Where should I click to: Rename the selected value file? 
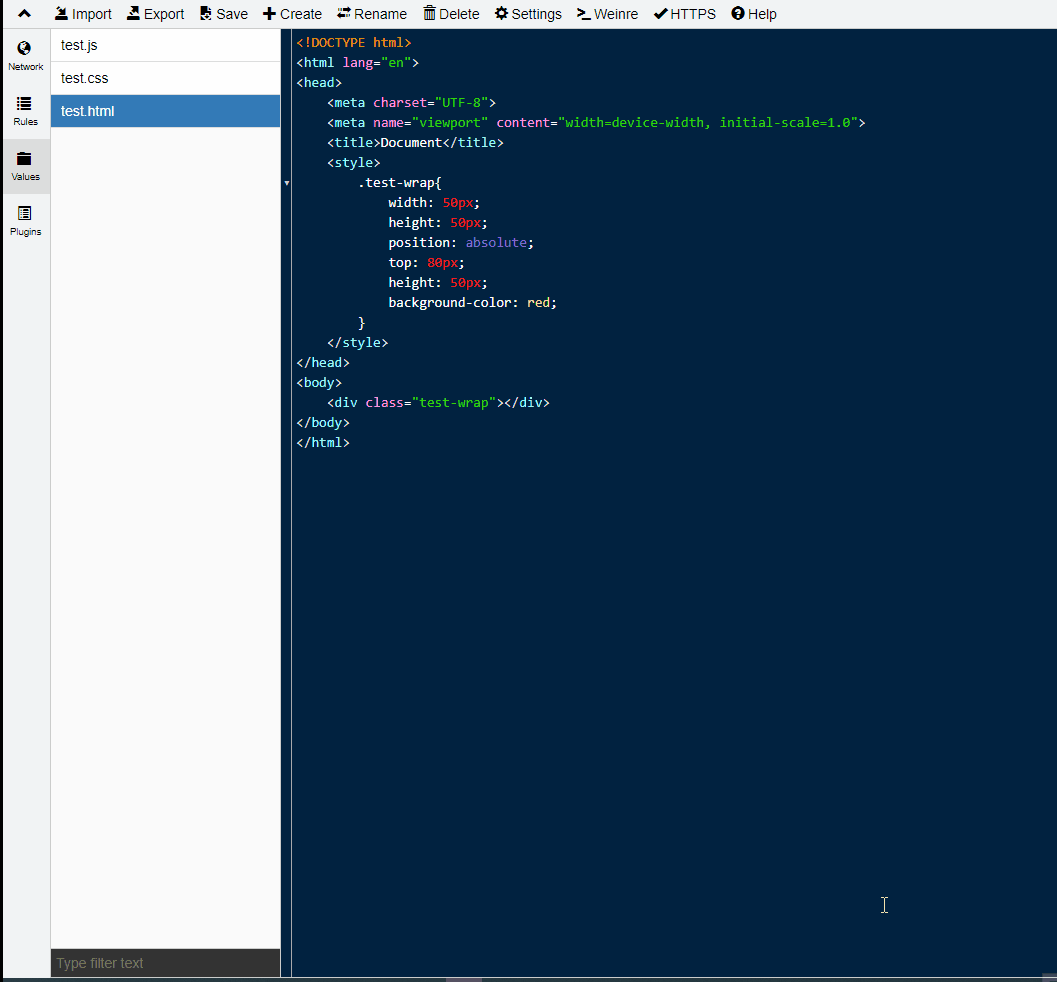point(372,13)
